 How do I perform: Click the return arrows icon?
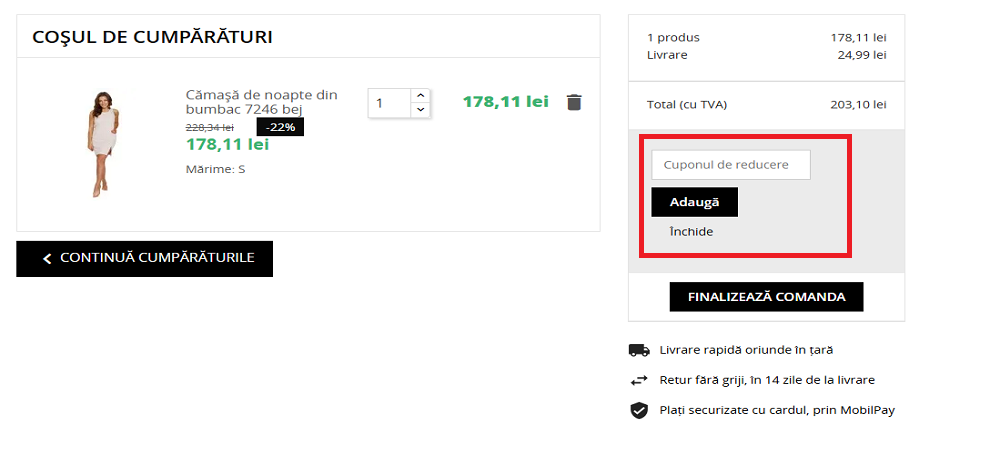click(638, 380)
